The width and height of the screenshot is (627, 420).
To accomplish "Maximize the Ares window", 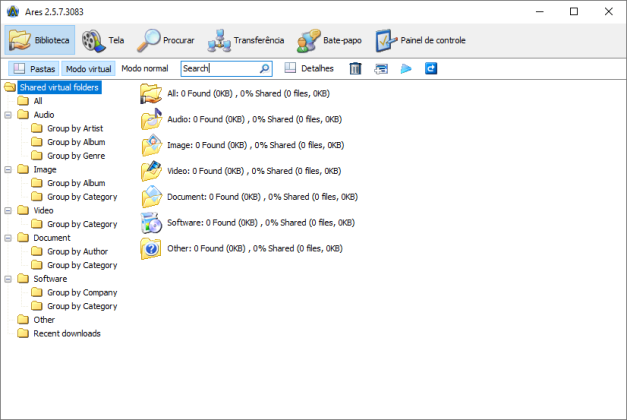I will pos(574,12).
